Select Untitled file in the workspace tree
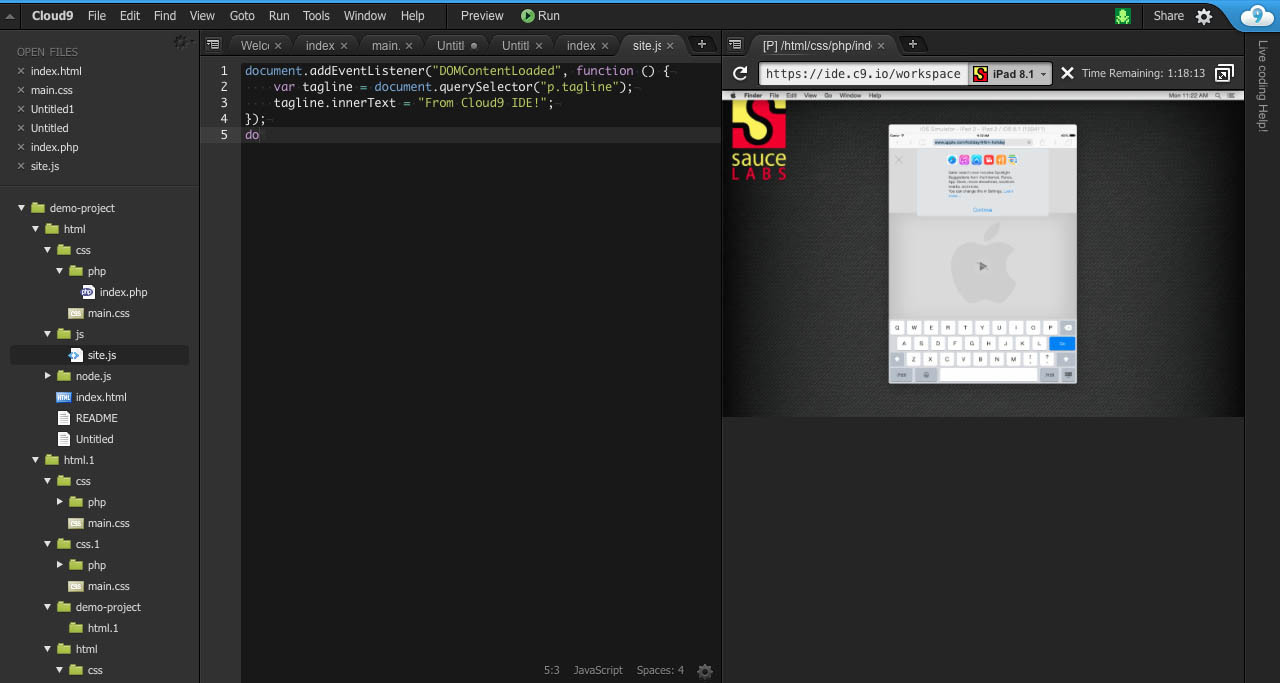This screenshot has height=683, width=1280. (94, 439)
